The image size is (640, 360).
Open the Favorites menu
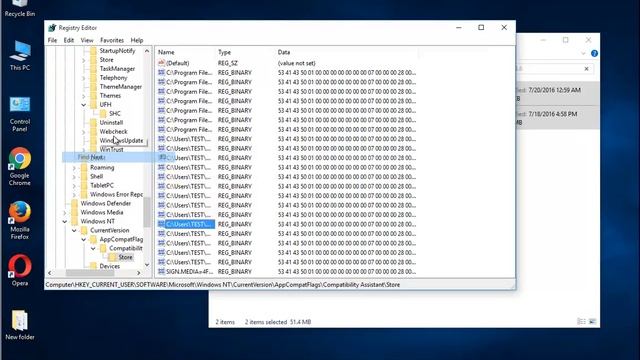click(x=112, y=40)
